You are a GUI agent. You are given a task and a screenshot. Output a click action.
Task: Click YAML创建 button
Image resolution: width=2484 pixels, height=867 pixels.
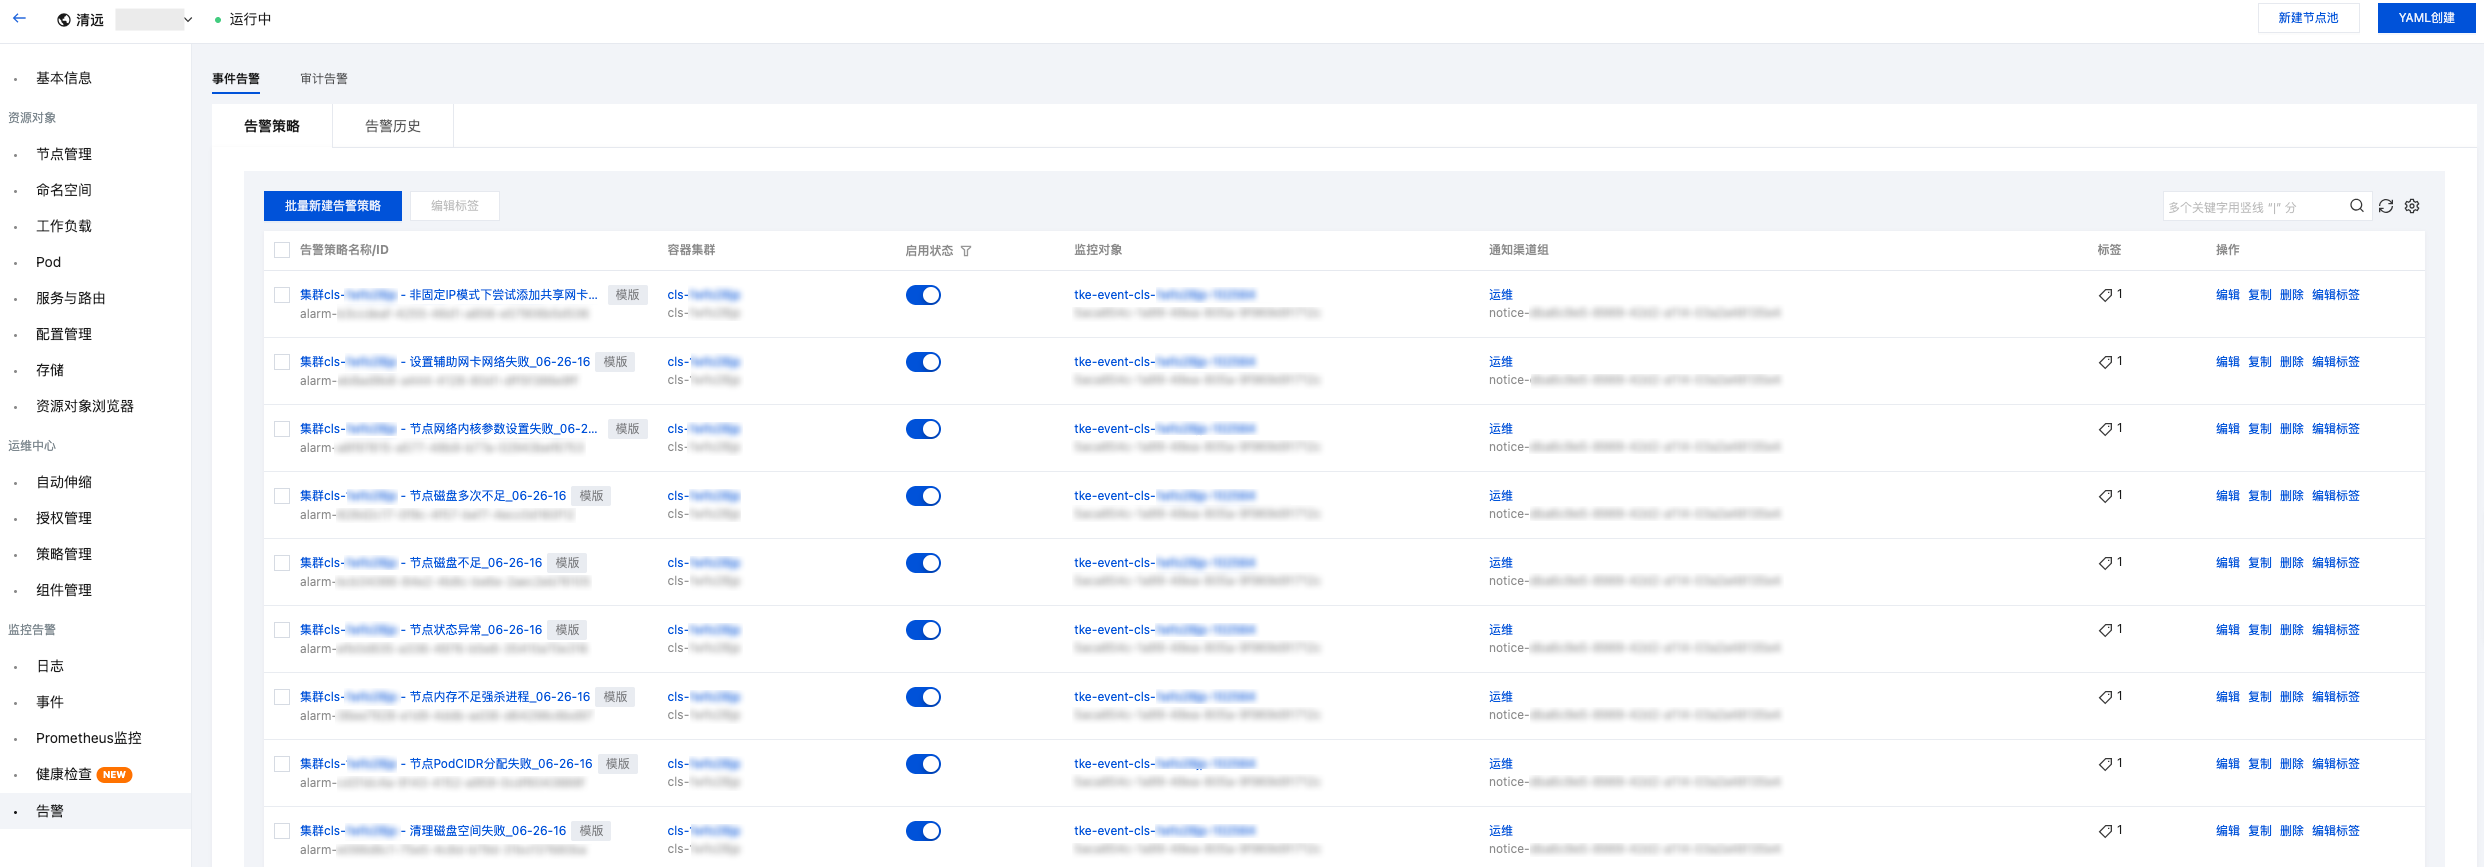point(2426,18)
